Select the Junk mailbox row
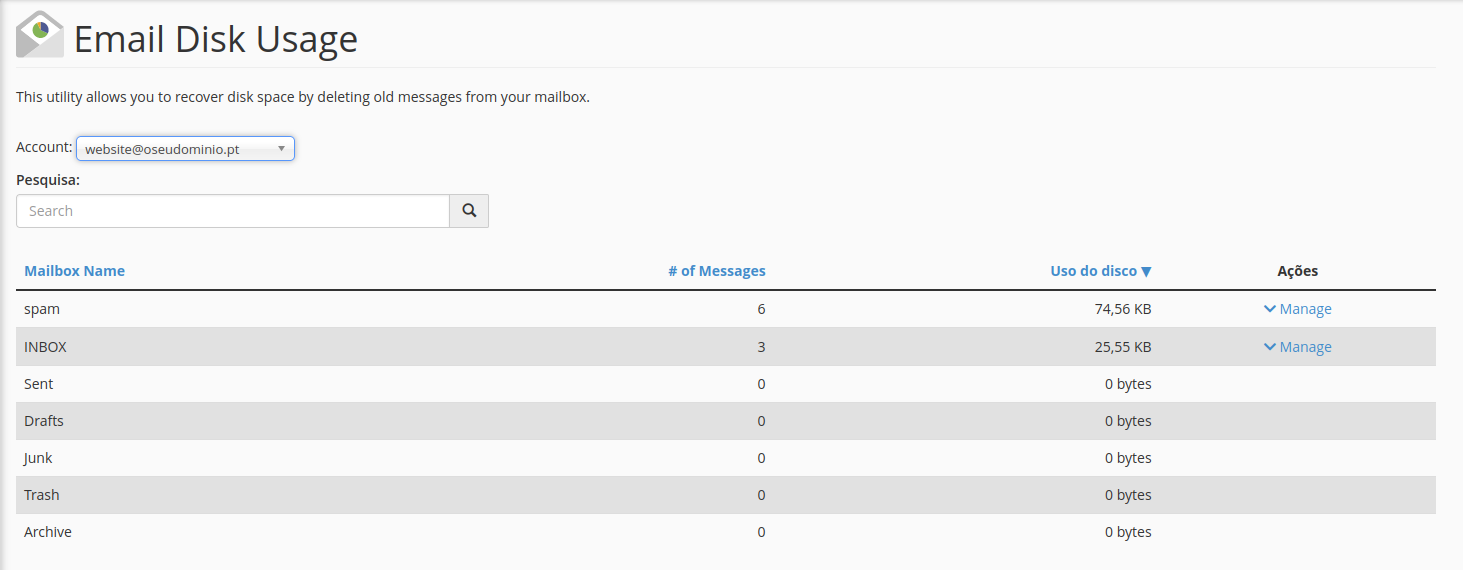The width and height of the screenshot is (1463, 570). coord(38,458)
